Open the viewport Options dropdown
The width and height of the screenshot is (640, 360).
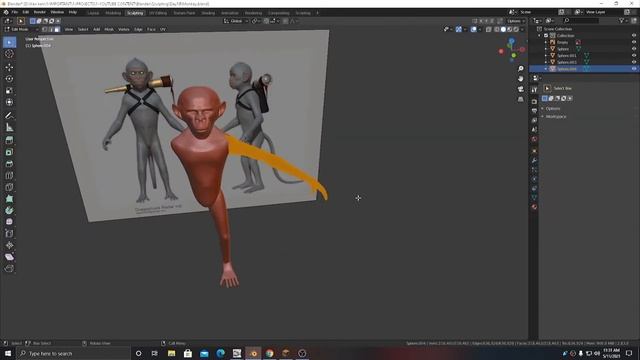(516, 21)
